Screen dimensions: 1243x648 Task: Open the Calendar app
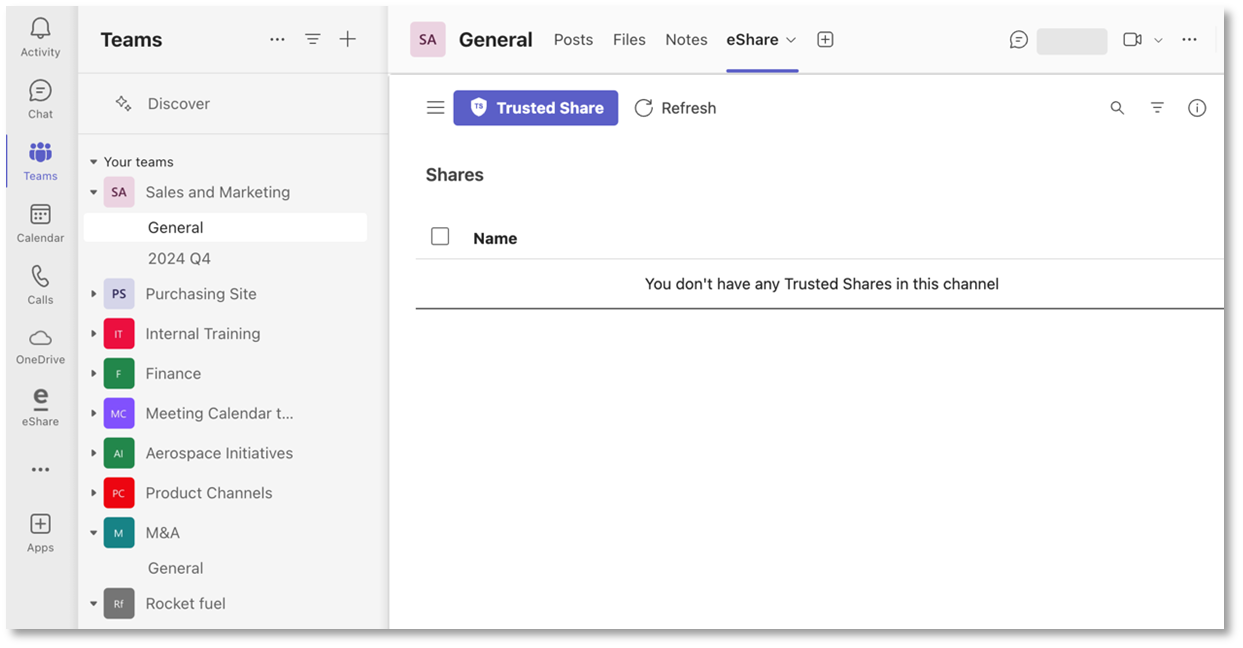click(x=40, y=223)
